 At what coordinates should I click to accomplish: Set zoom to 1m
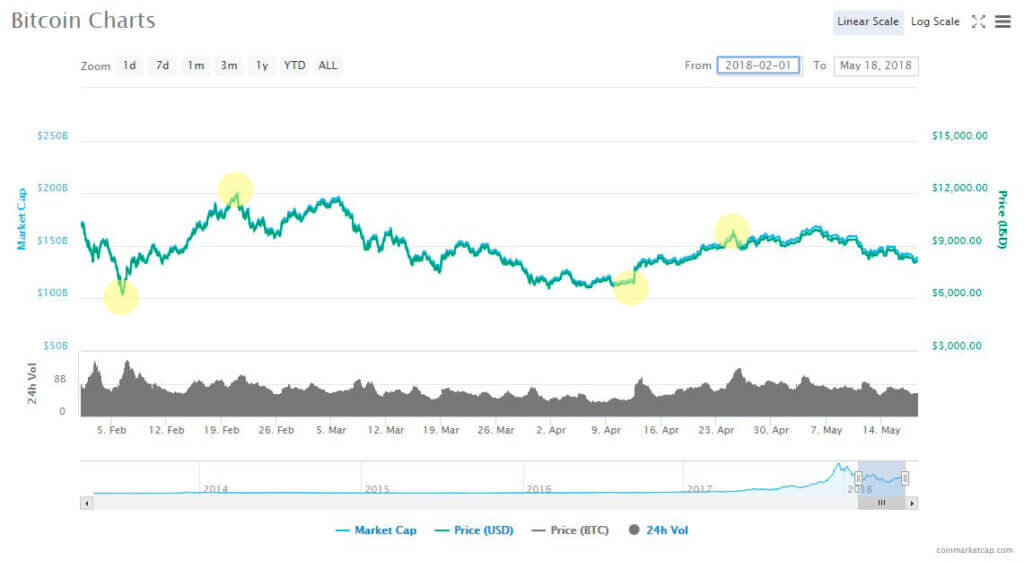(195, 65)
